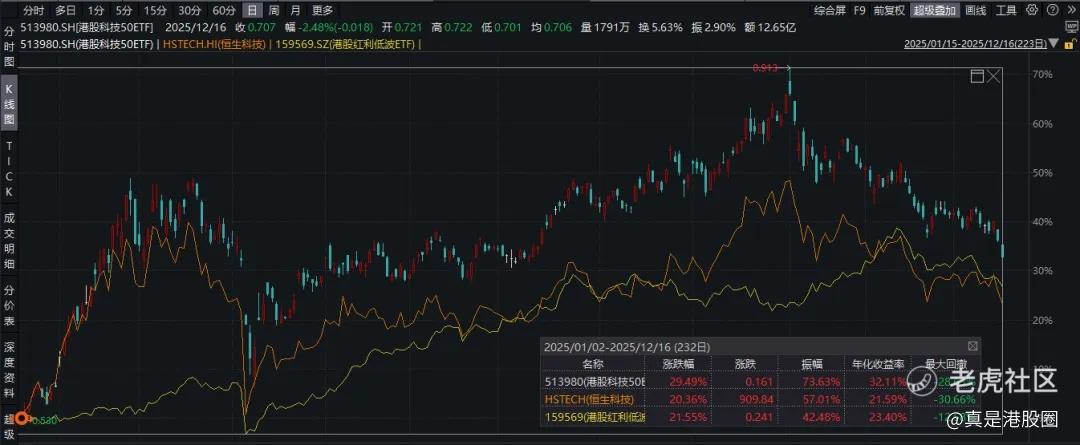Switch to 多日 period tab
This screenshot has height=445, width=1080.
pyautogui.click(x=65, y=10)
